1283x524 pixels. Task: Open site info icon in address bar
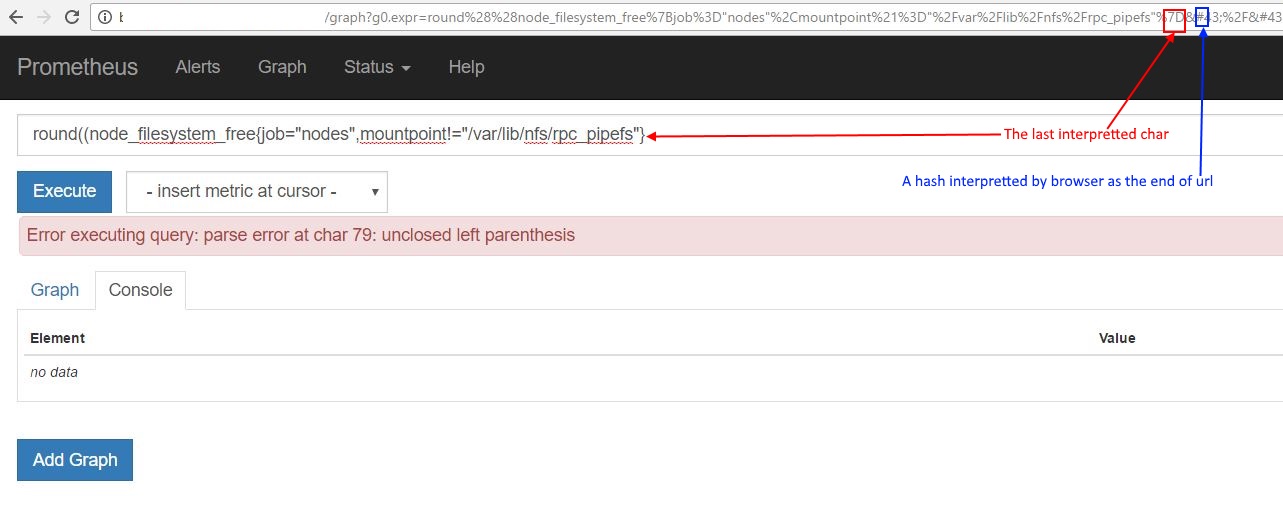105,17
